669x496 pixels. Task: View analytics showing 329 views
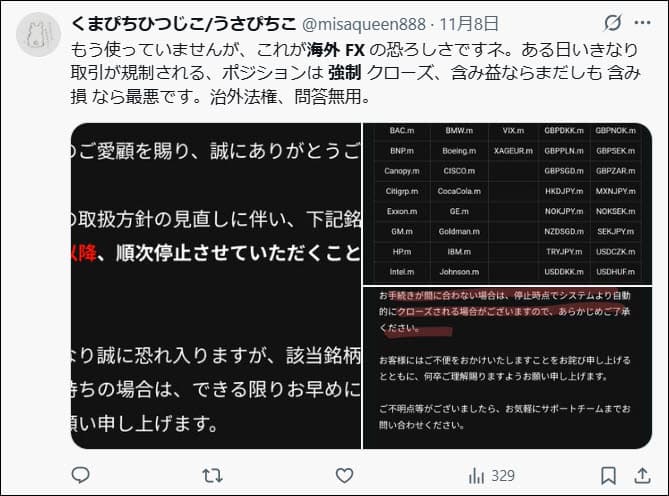[492, 476]
